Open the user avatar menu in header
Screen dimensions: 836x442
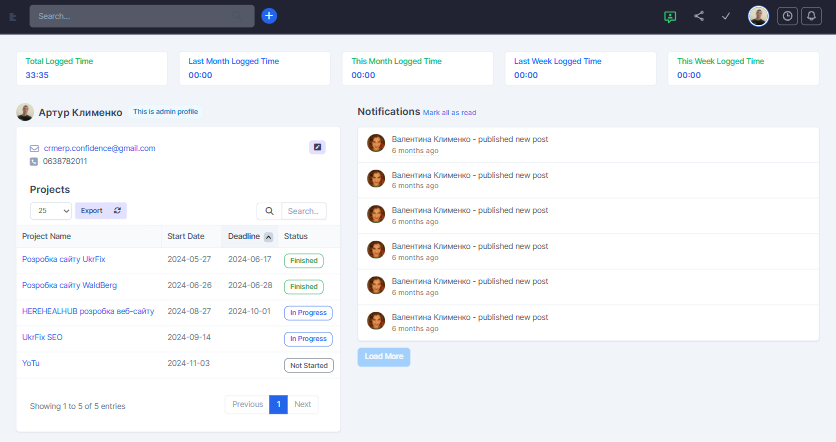click(758, 16)
